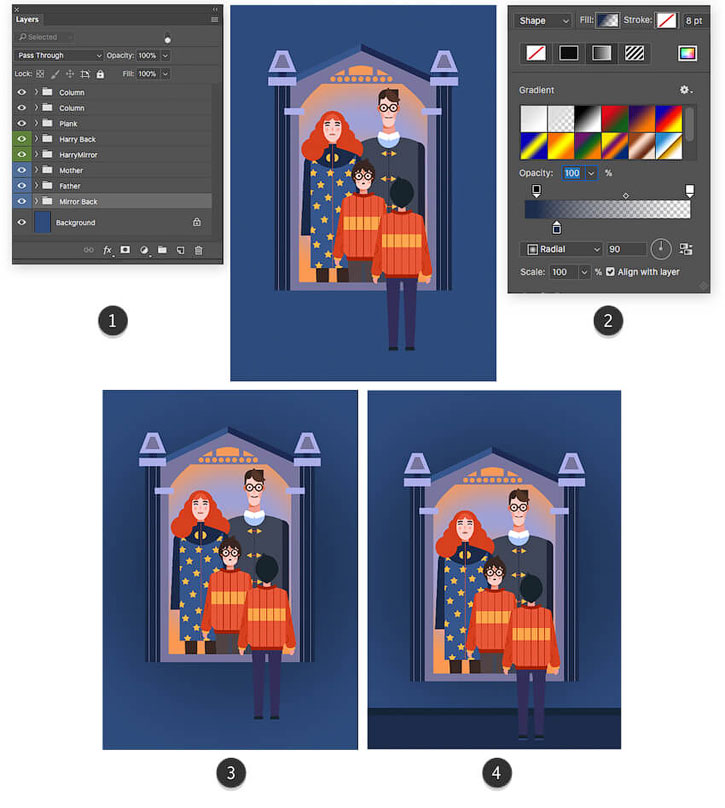Image resolution: width=725 pixels, height=808 pixels.
Task: Open the Pass Through blend mode dropdown
Action: pos(59,55)
